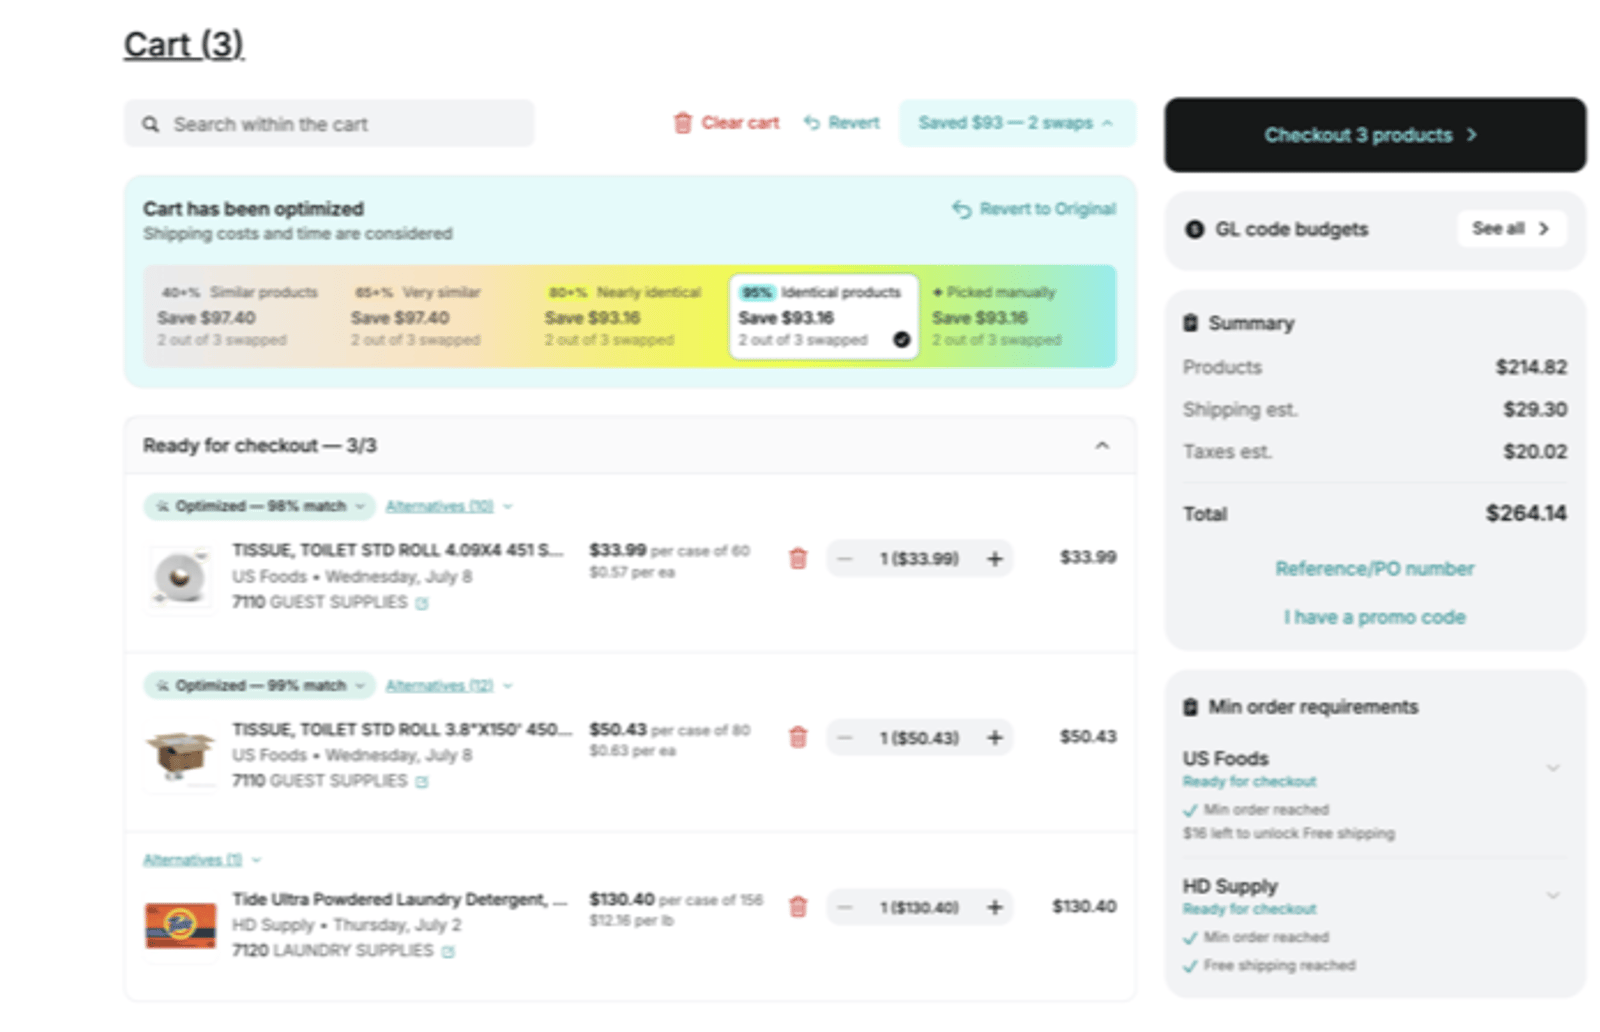1600x1032 pixels.
Task: Focus the 'Search within the cart' field
Action: click(329, 124)
